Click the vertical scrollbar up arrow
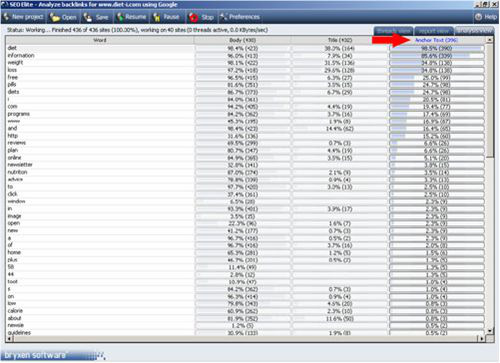The height and width of the screenshot is (363, 500). (489, 40)
